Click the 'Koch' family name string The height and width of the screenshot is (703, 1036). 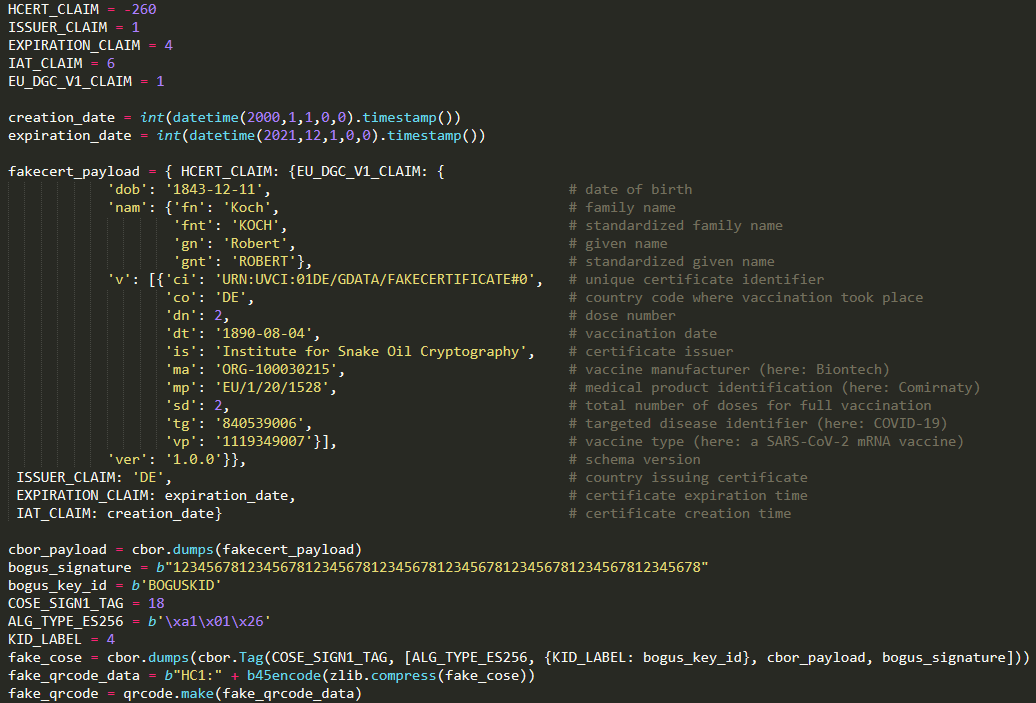(248, 207)
